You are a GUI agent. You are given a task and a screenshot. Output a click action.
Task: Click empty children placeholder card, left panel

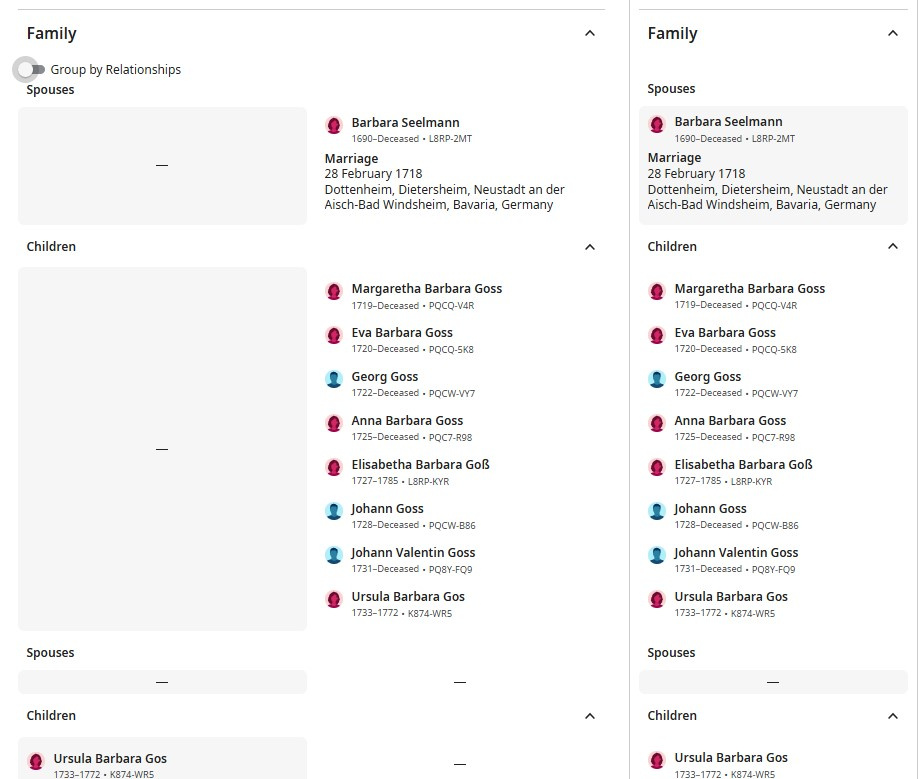(x=162, y=449)
